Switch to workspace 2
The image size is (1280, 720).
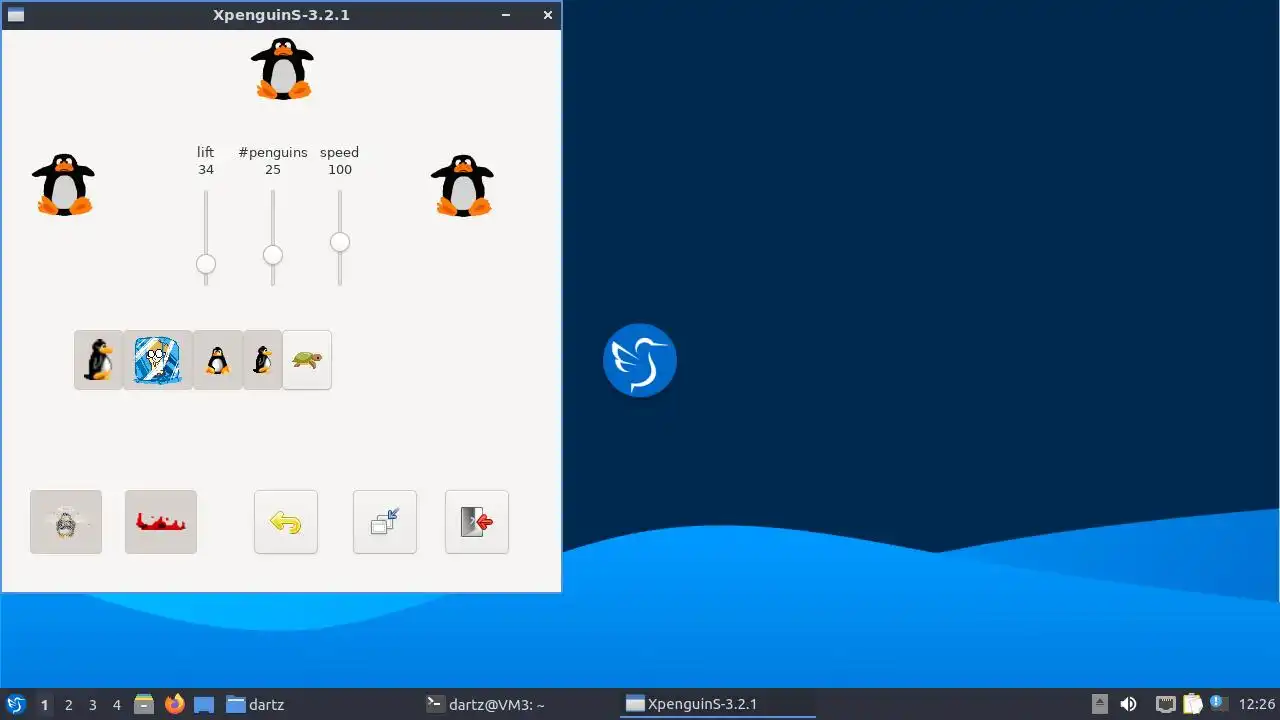pyautogui.click(x=69, y=705)
